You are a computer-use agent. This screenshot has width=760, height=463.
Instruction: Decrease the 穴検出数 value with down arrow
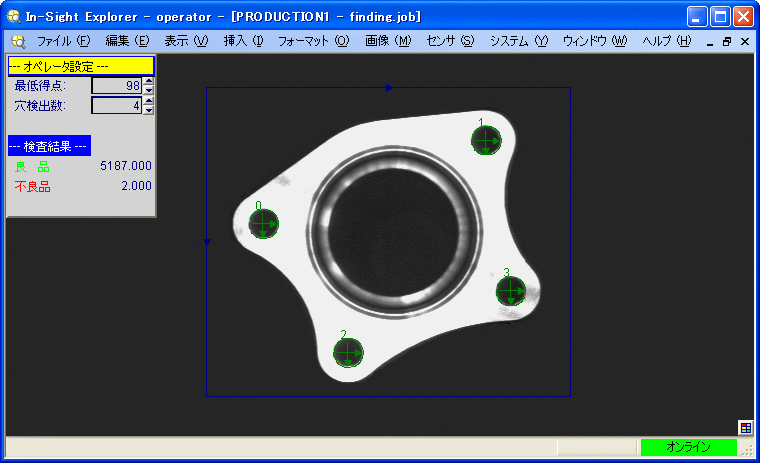[149, 109]
